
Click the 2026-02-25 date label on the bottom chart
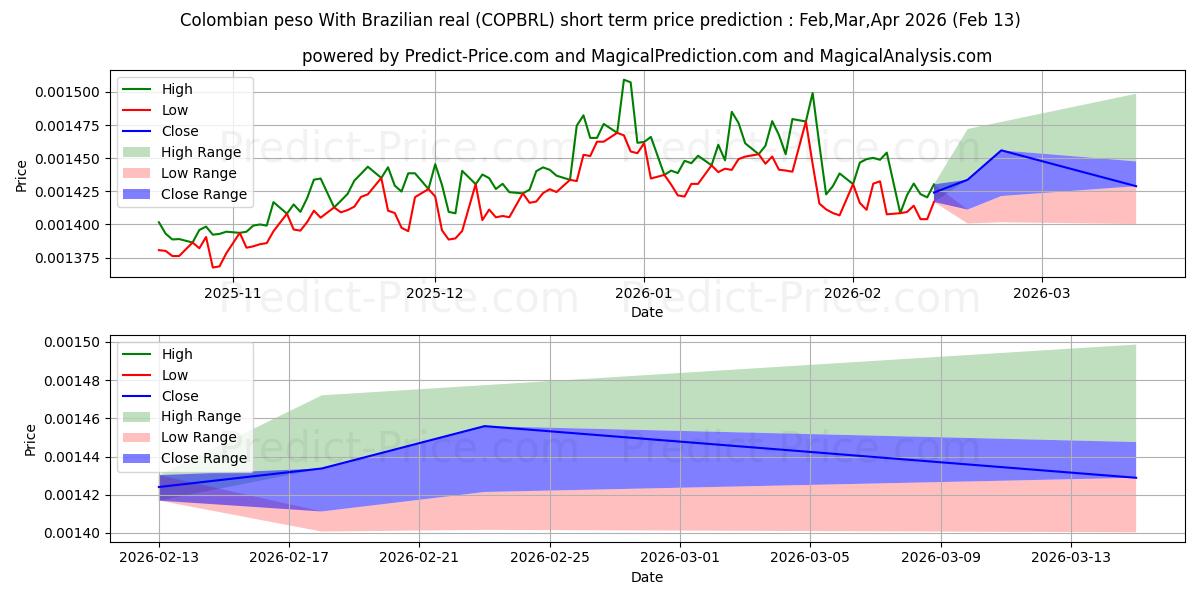(x=550, y=557)
